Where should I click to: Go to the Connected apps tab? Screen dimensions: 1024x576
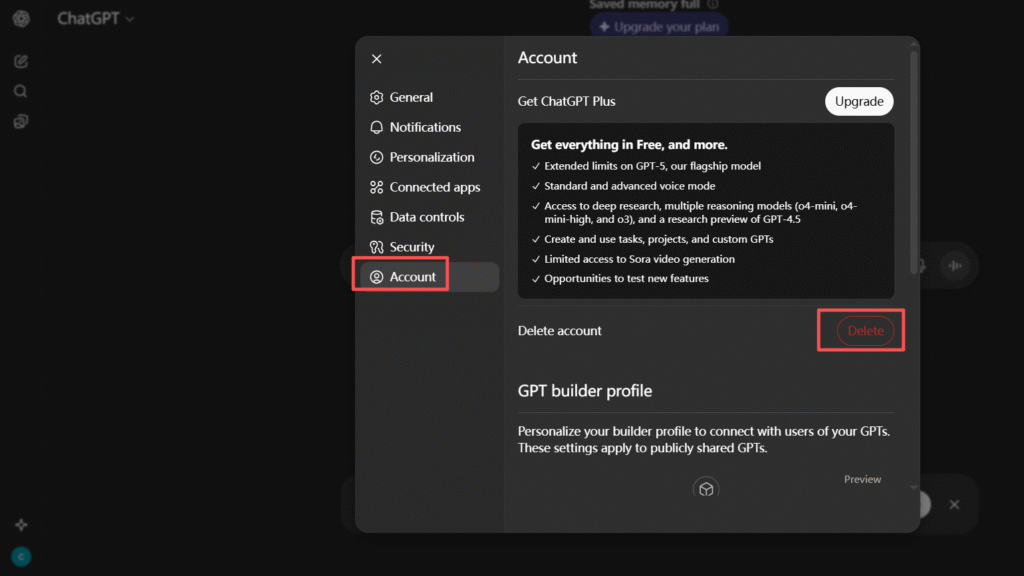pos(430,187)
